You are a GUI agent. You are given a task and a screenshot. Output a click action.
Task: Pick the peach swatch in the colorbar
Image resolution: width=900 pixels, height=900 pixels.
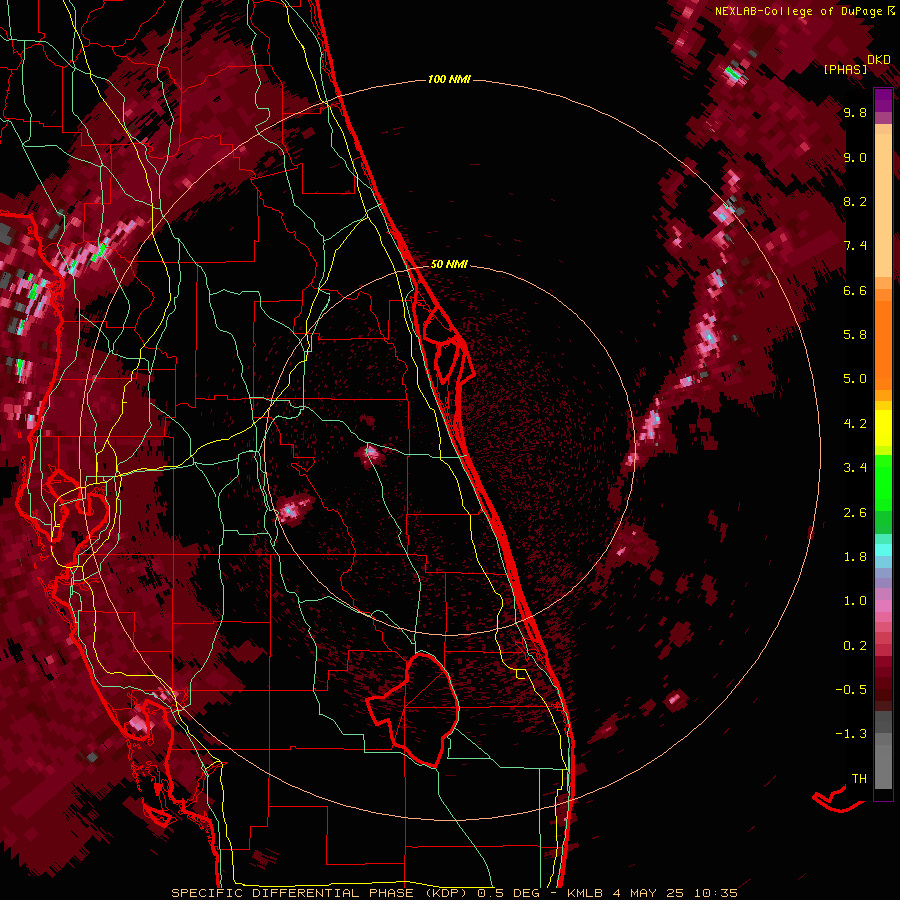(883, 207)
